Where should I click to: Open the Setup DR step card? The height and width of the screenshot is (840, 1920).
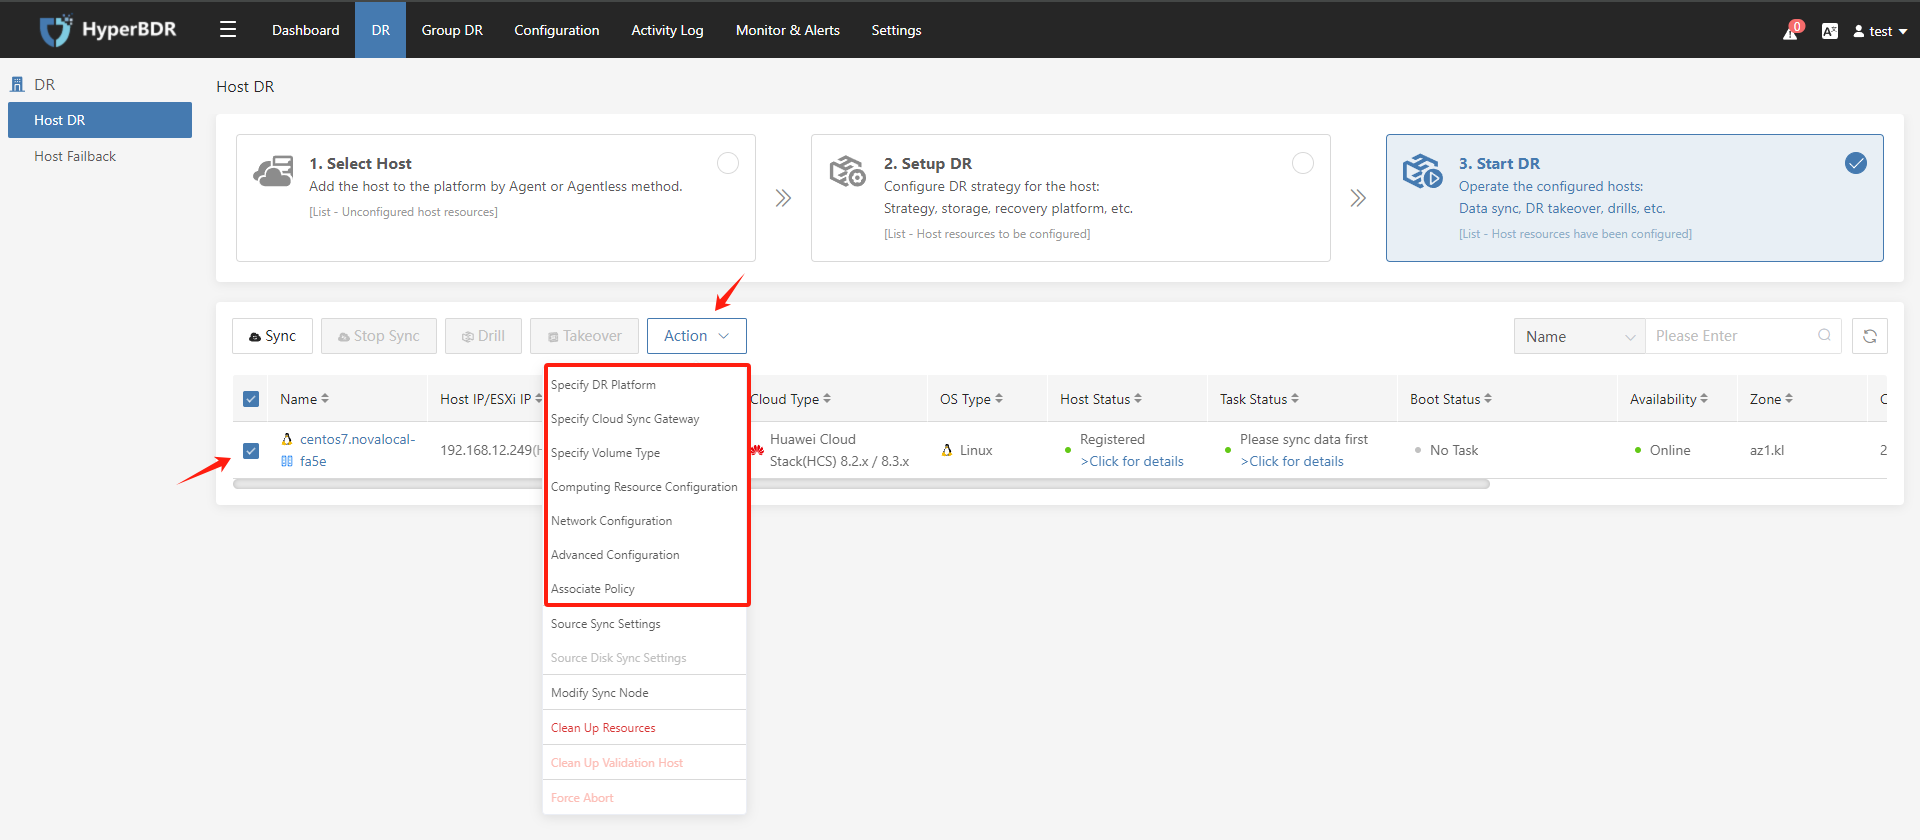pos(1070,198)
